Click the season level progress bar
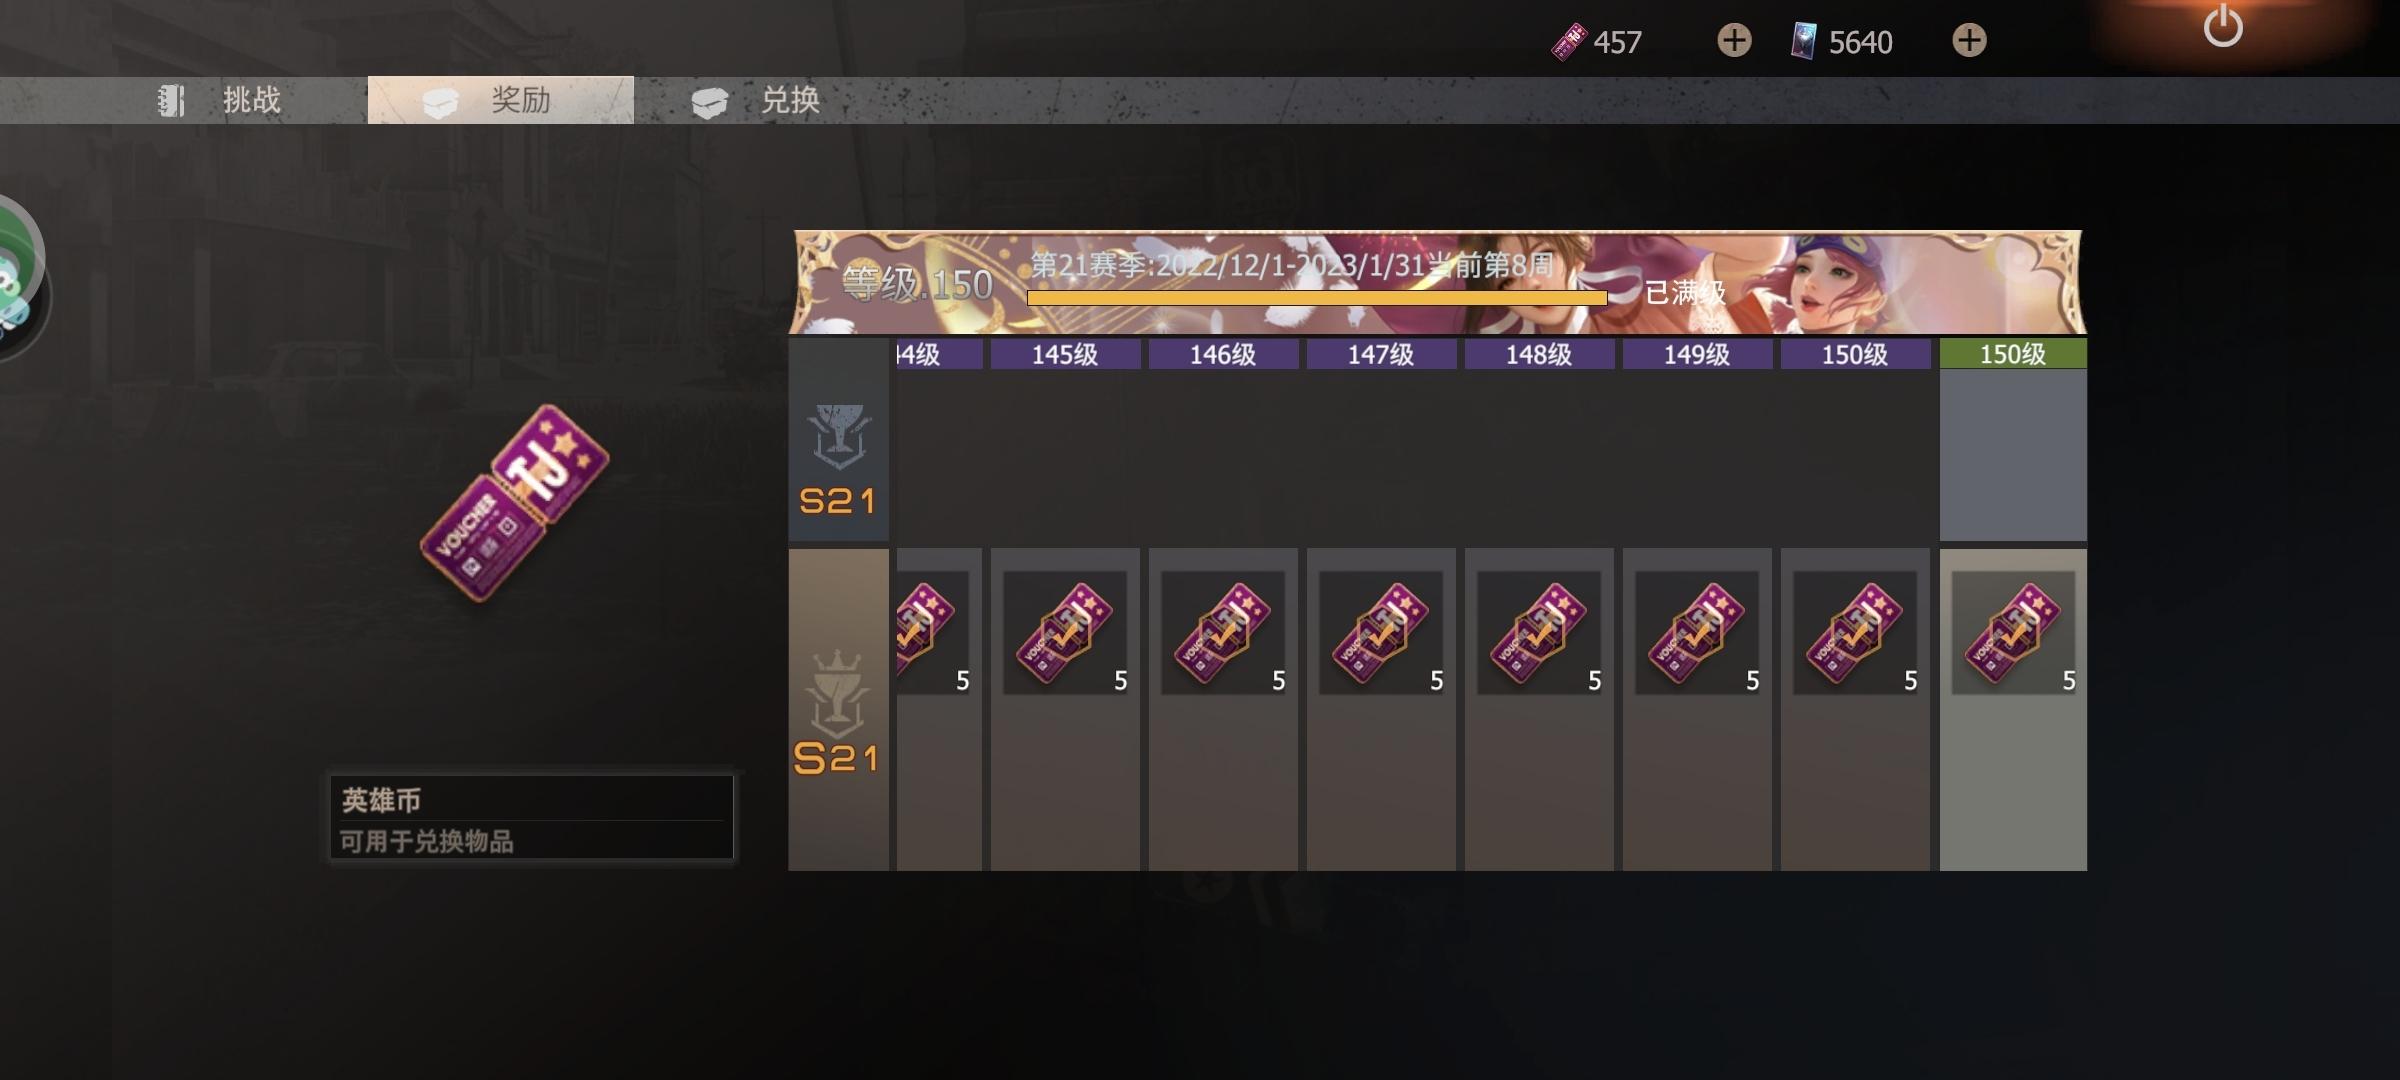The width and height of the screenshot is (2400, 1080). coord(1317,297)
